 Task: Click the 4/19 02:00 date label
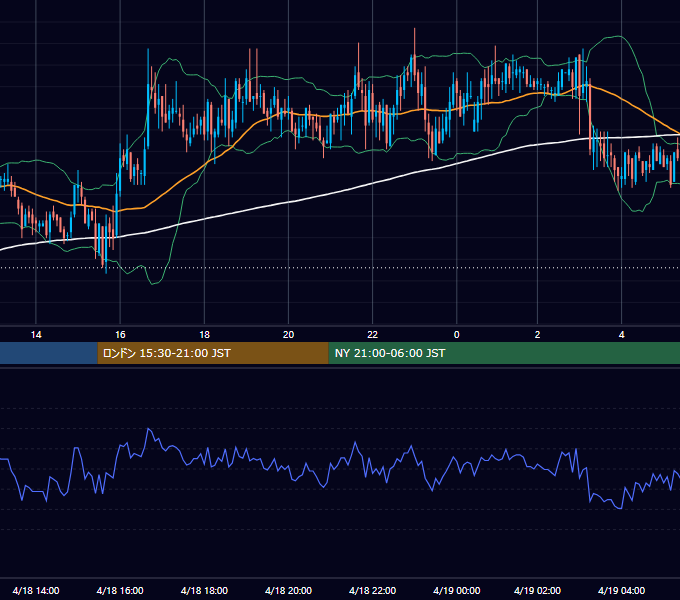click(537, 590)
